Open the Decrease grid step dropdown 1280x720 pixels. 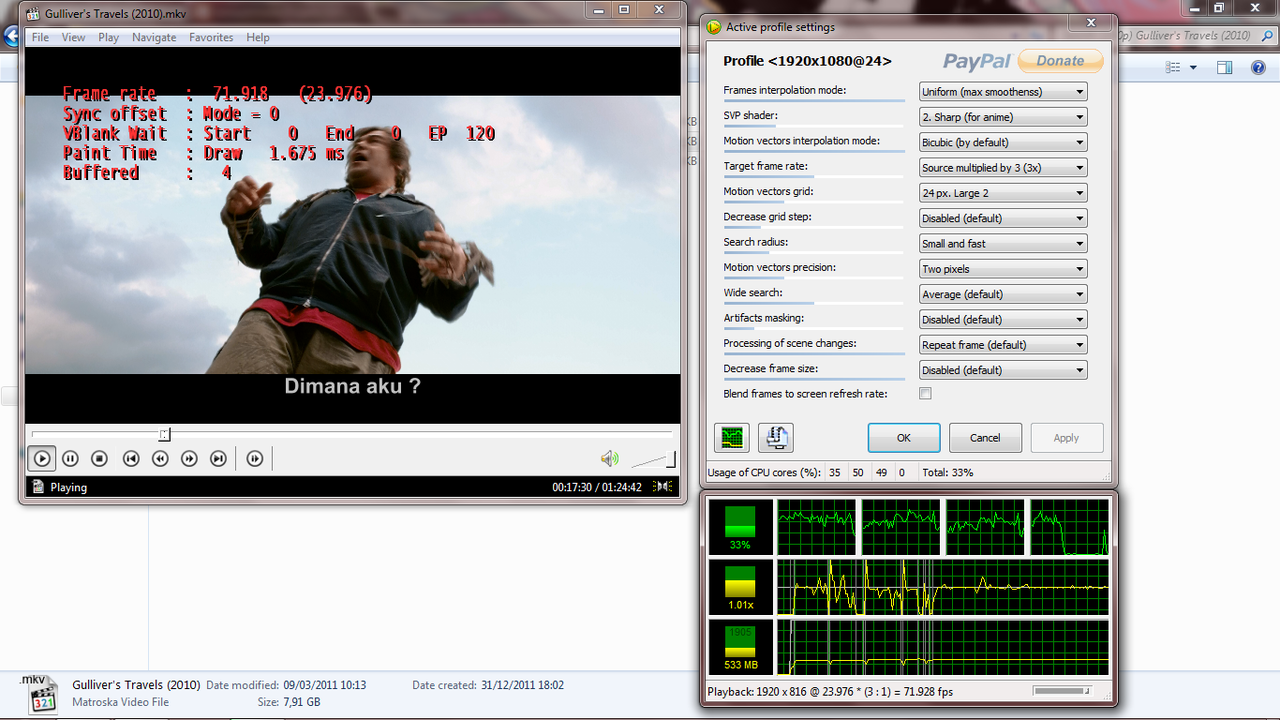pos(1003,218)
